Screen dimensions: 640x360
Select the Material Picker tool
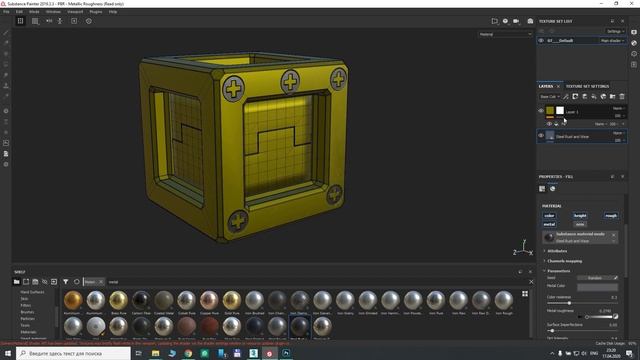(x=6, y=96)
